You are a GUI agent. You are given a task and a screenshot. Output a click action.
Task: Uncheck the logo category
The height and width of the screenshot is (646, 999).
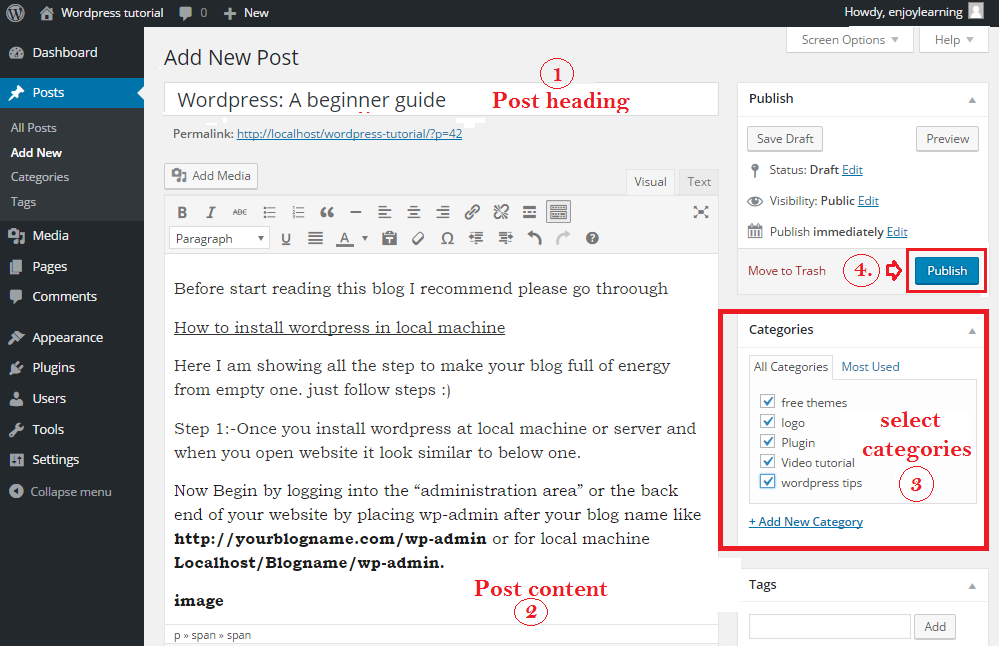point(768,421)
